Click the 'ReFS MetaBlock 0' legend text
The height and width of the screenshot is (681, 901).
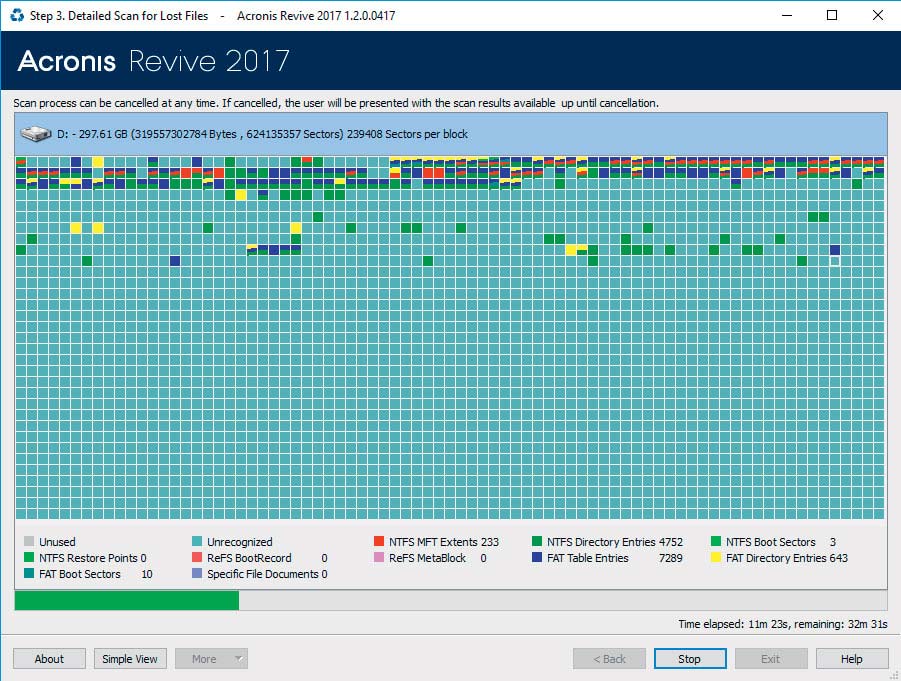pyautogui.click(x=438, y=558)
